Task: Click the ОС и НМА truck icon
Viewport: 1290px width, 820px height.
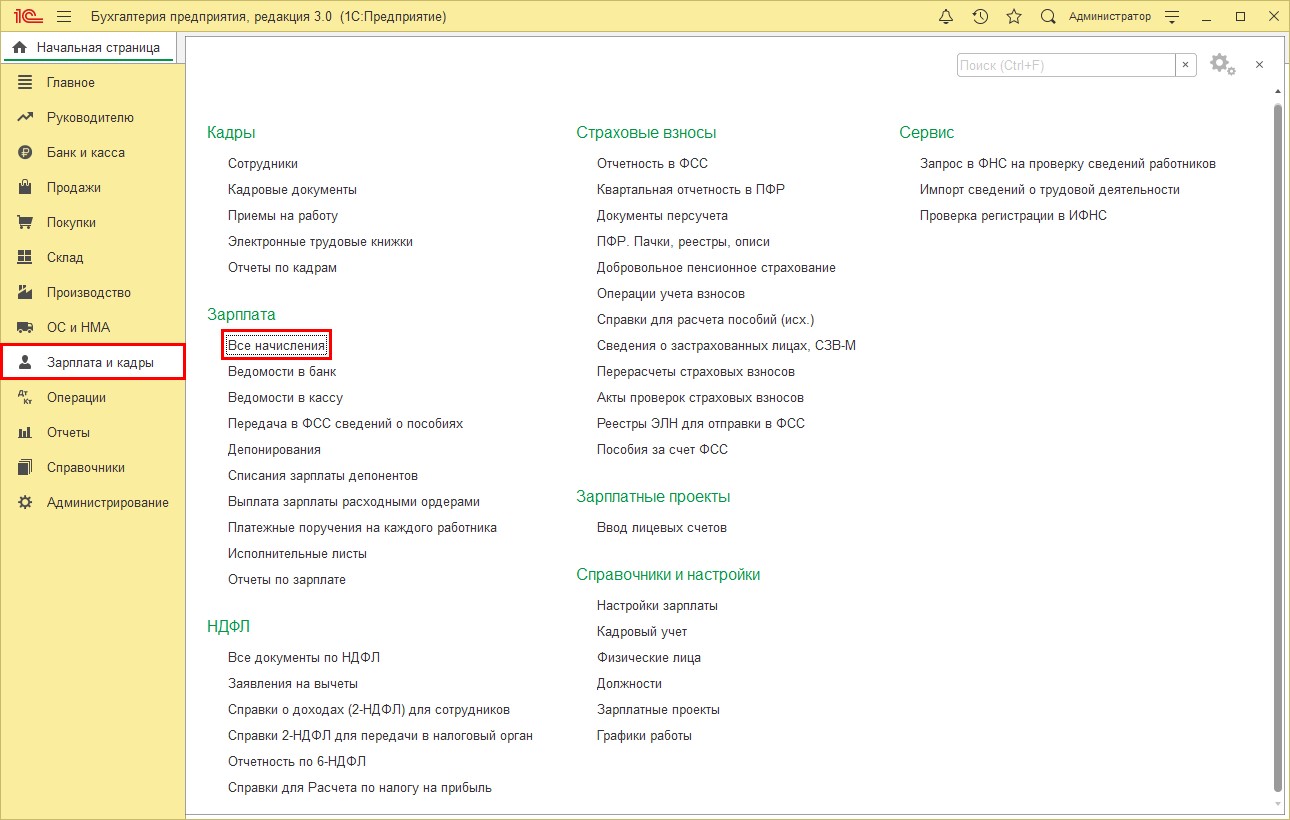Action: pos(26,327)
